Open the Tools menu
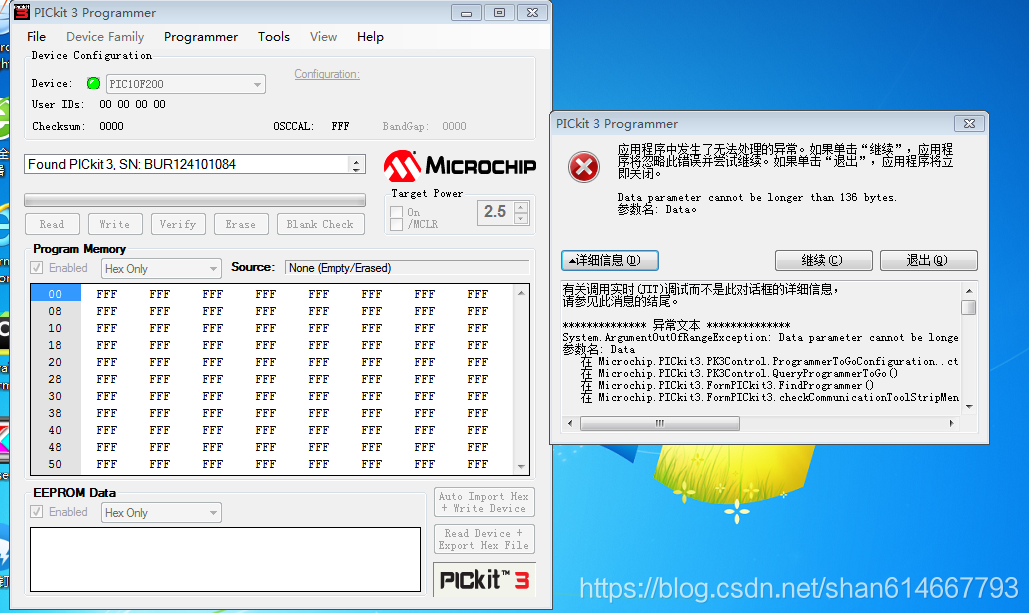Screen dimensions: 1029x613 click(x=274, y=37)
